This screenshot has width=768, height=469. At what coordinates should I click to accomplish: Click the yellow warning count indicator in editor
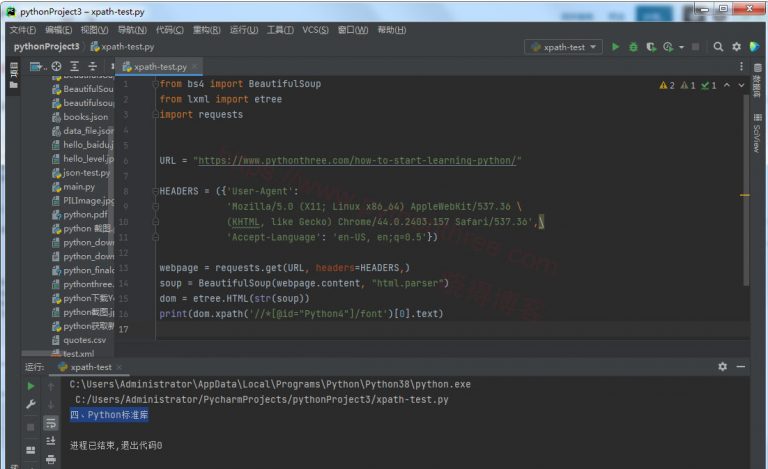point(667,85)
